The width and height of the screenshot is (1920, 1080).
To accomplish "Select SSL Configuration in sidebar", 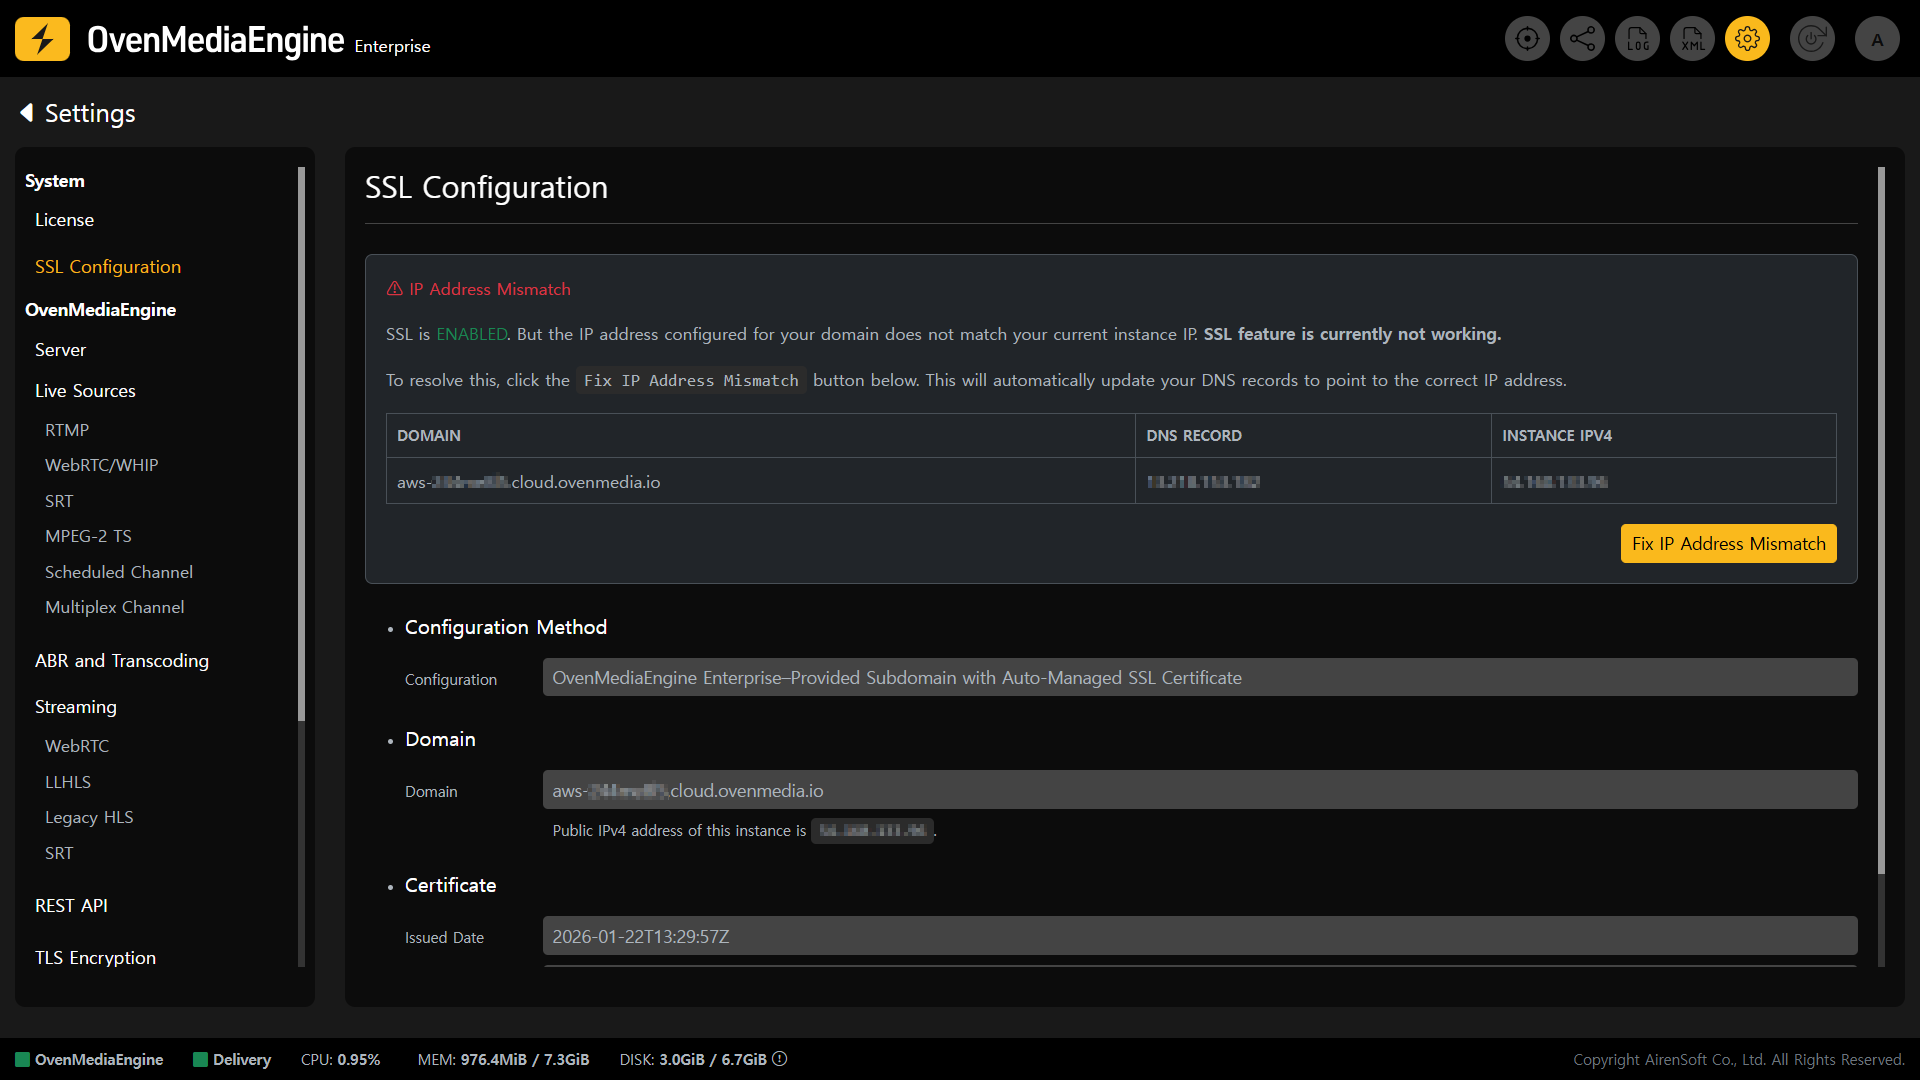I will [x=108, y=267].
